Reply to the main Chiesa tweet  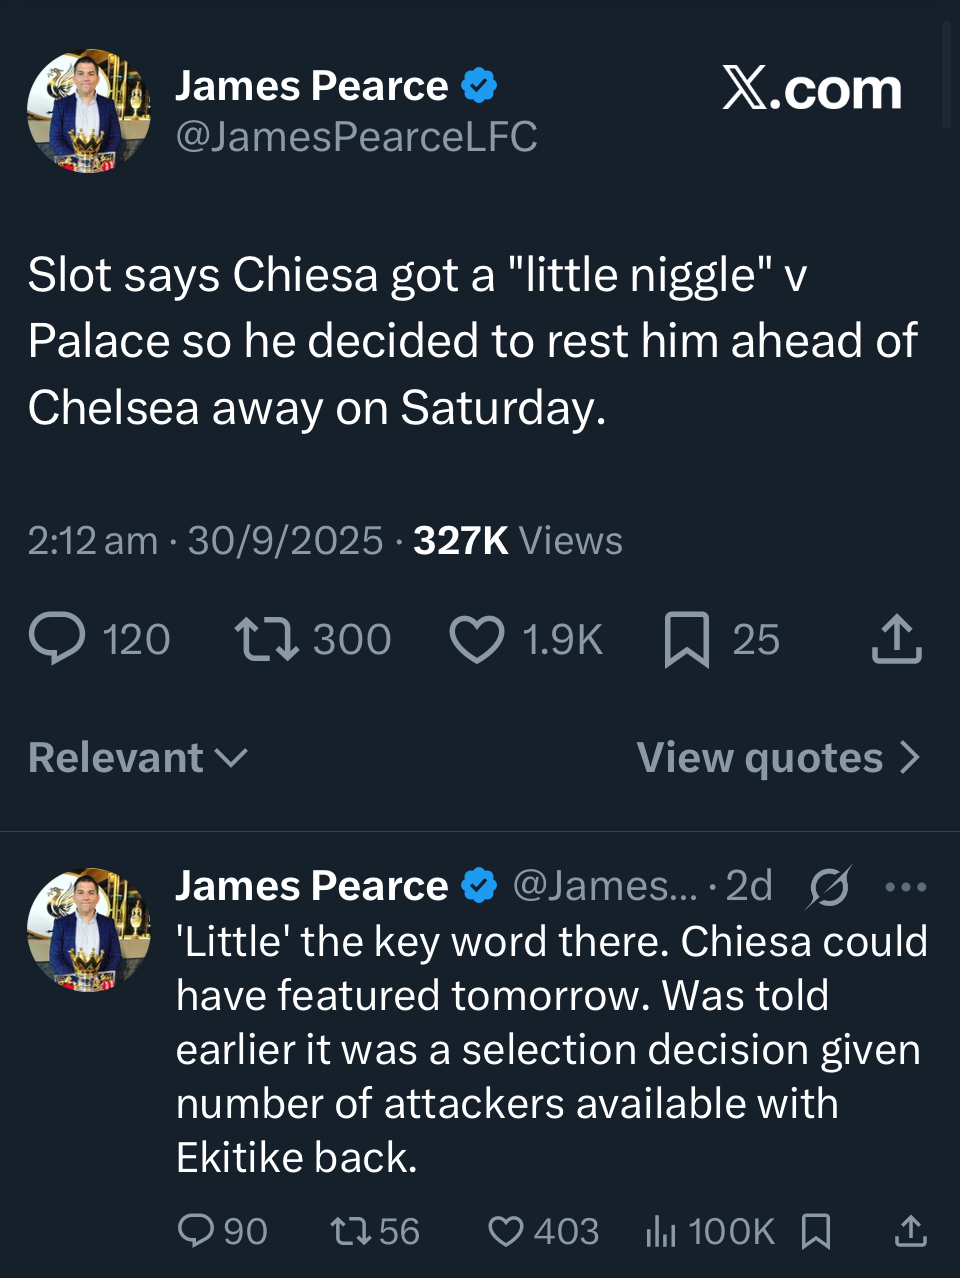pyautogui.click(x=58, y=639)
